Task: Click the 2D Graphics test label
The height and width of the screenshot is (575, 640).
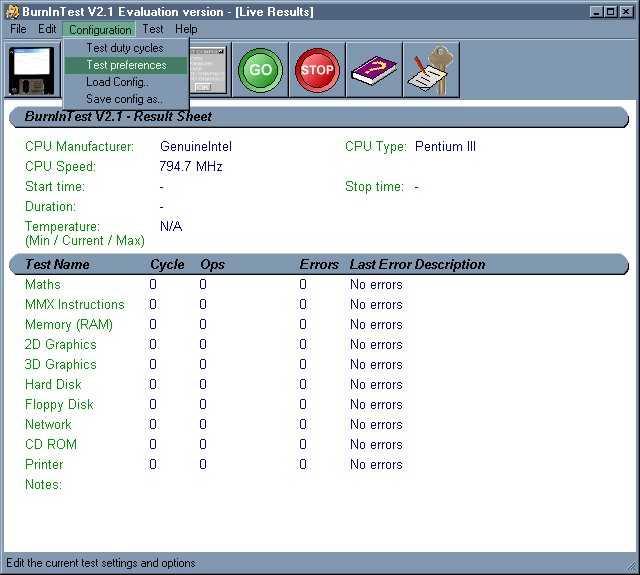Action: pos(61,344)
